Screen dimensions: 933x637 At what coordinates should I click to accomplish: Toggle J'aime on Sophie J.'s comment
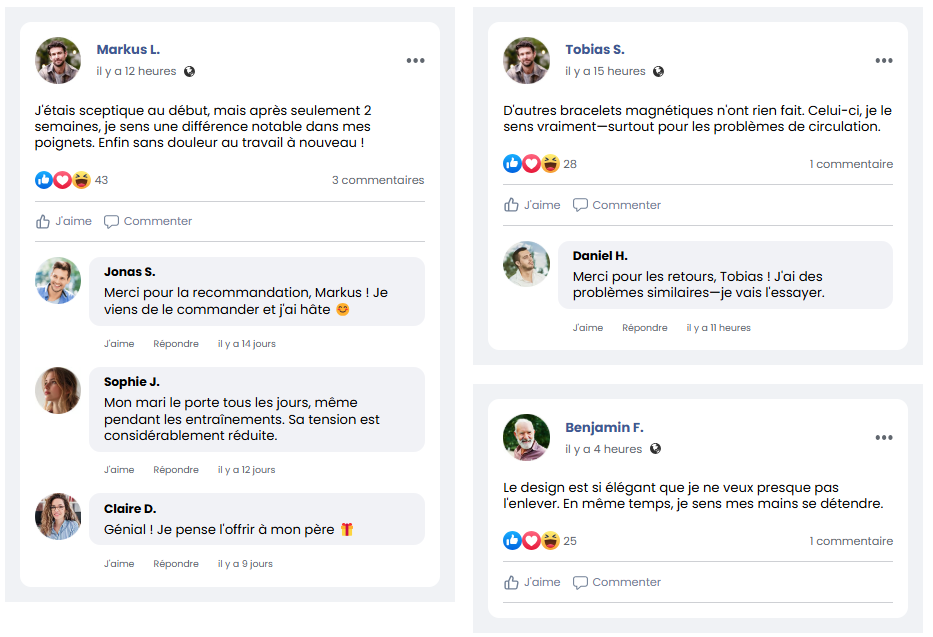tap(119, 470)
